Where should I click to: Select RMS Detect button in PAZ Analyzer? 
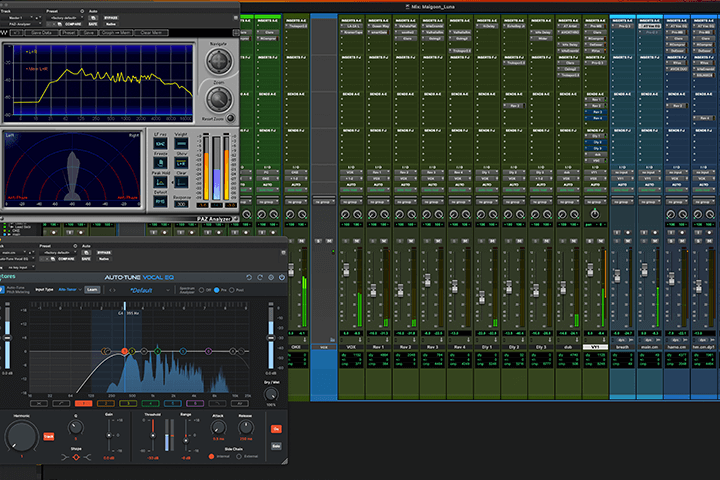(x=160, y=201)
